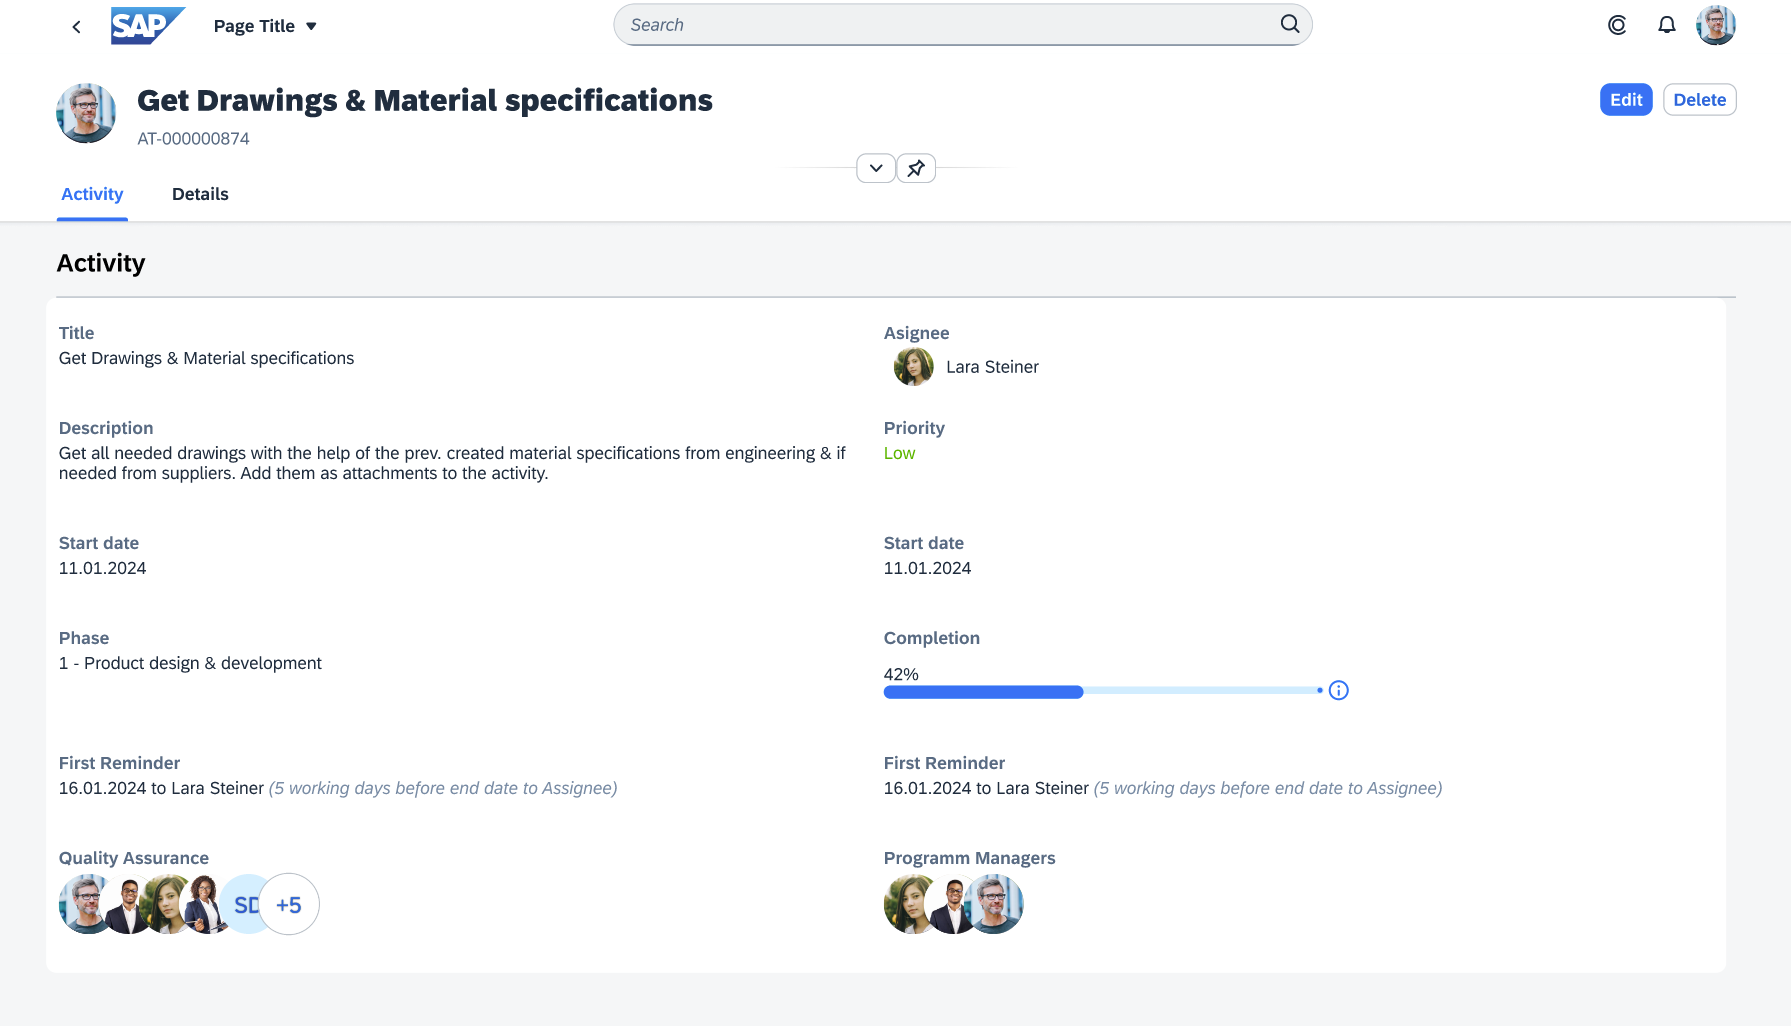Open notifications via the bell icon
Viewport: 1791px width, 1026px height.
(1666, 25)
